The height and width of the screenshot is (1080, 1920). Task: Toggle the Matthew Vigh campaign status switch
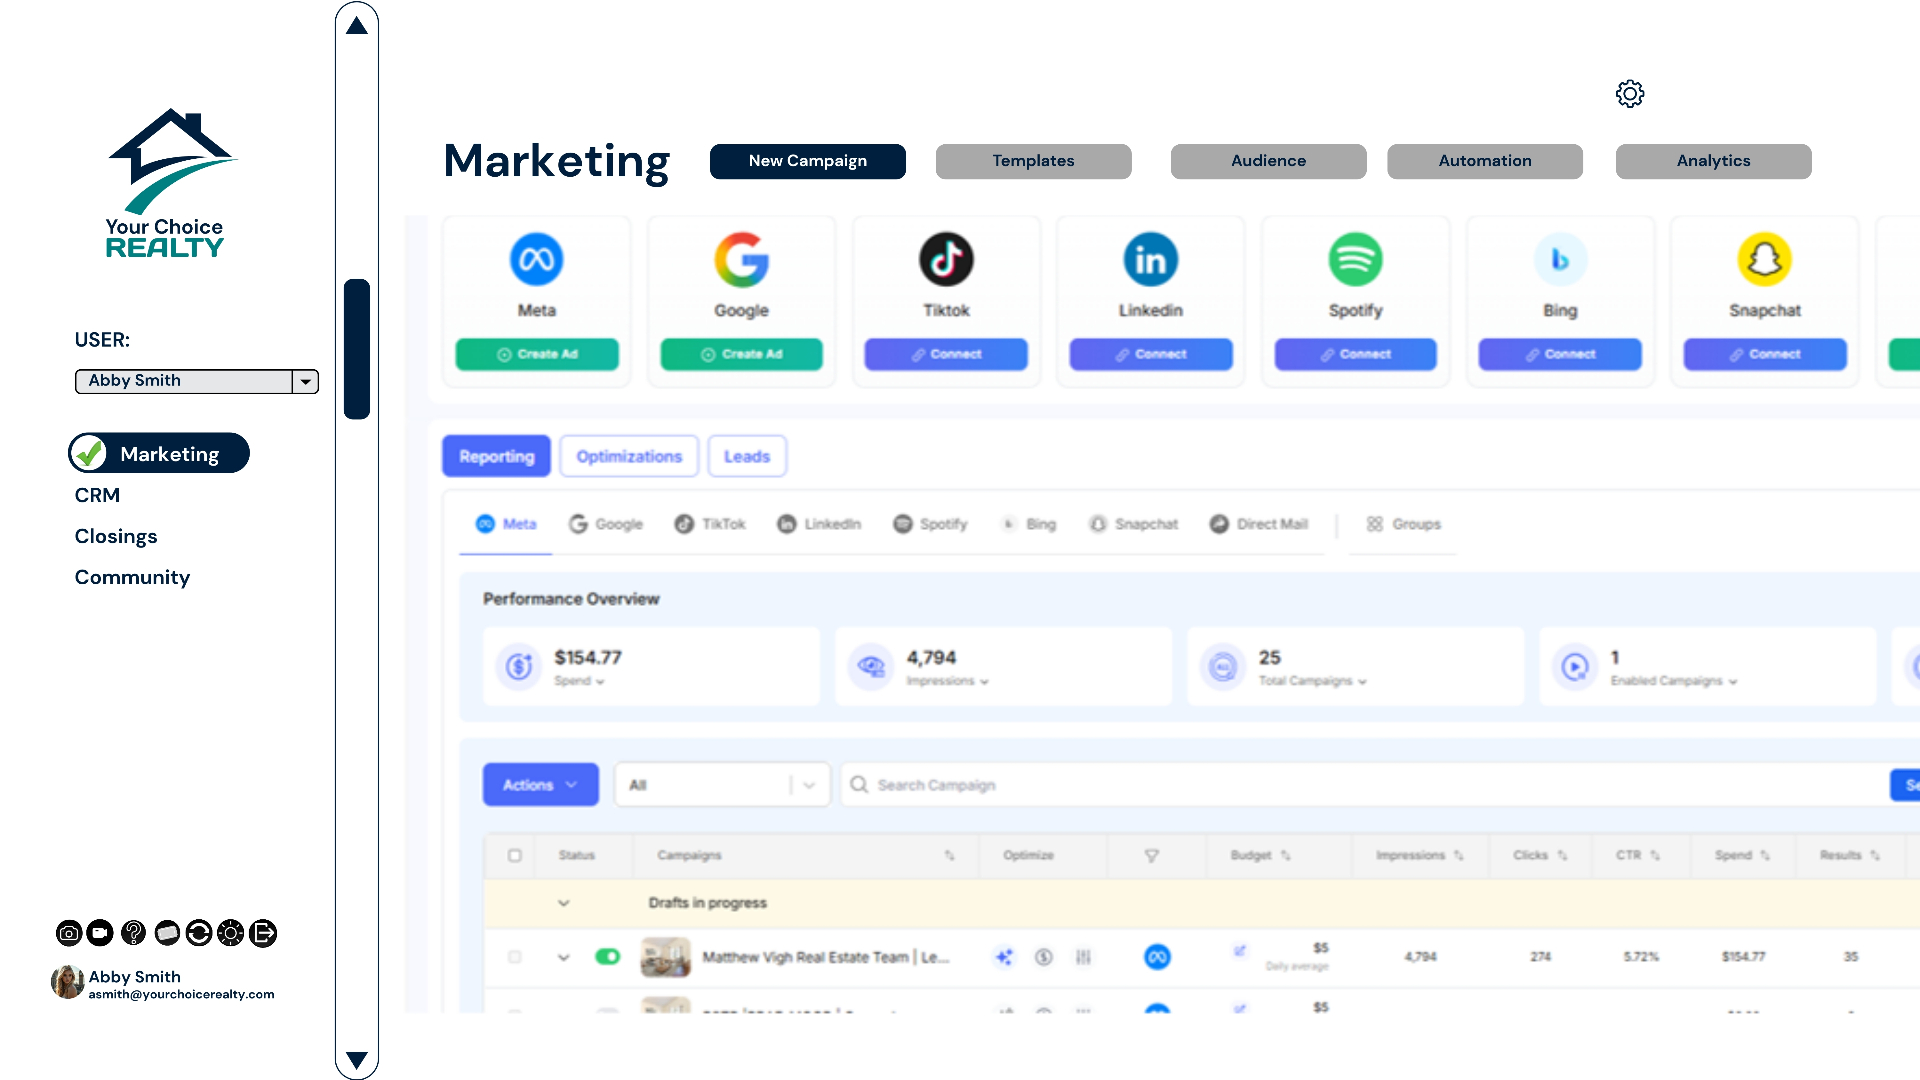[x=608, y=957]
